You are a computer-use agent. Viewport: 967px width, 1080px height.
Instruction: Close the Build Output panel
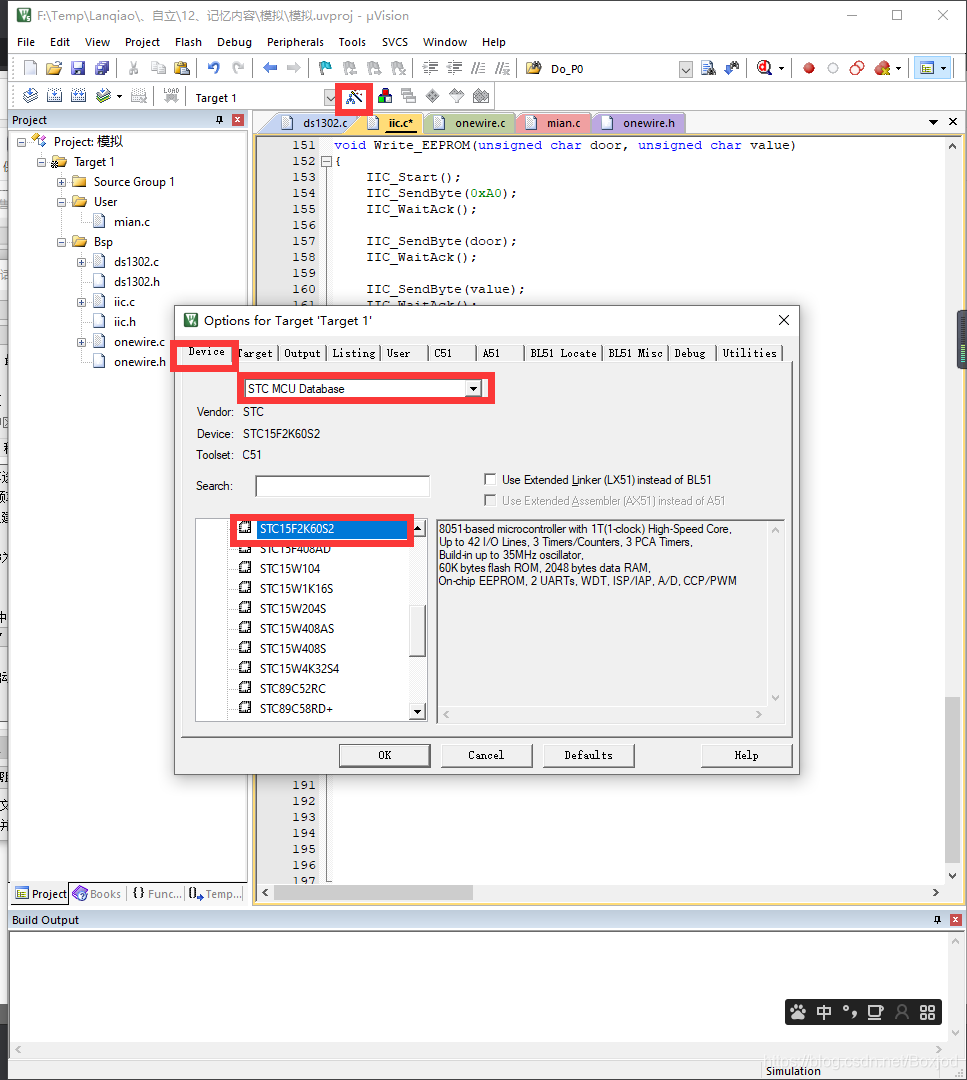coord(955,920)
